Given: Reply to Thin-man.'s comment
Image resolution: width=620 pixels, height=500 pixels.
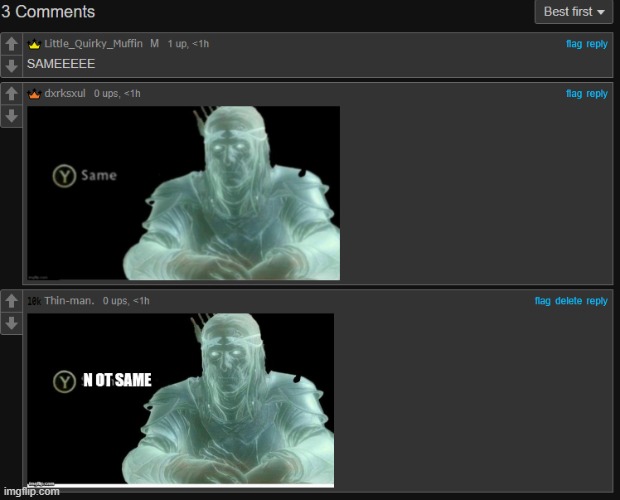Looking at the screenshot, I should point(597,301).
